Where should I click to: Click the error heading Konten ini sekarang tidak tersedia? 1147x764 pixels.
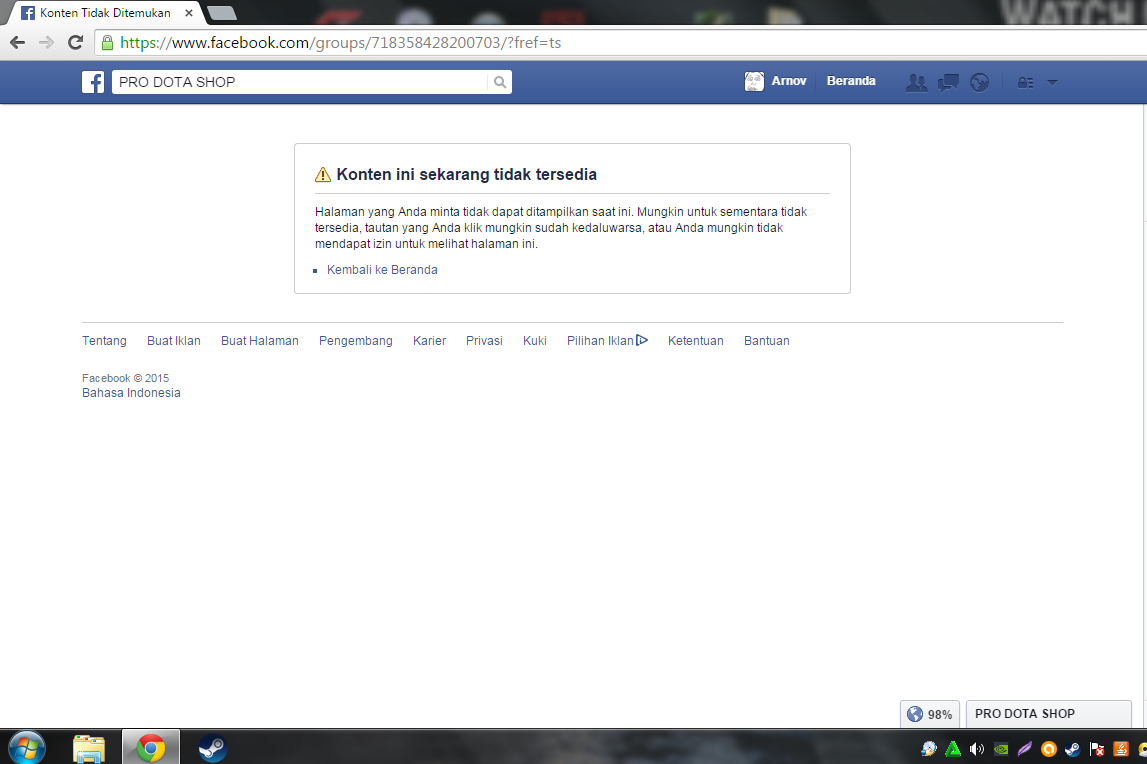[467, 174]
